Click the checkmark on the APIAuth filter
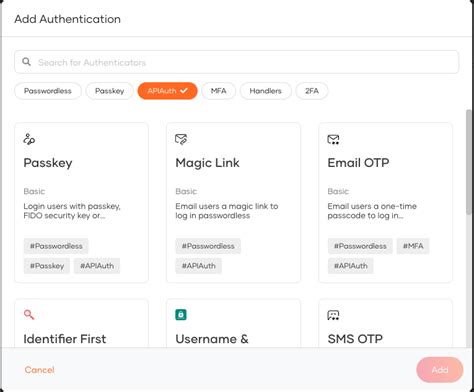The height and width of the screenshot is (392, 474). point(184,90)
